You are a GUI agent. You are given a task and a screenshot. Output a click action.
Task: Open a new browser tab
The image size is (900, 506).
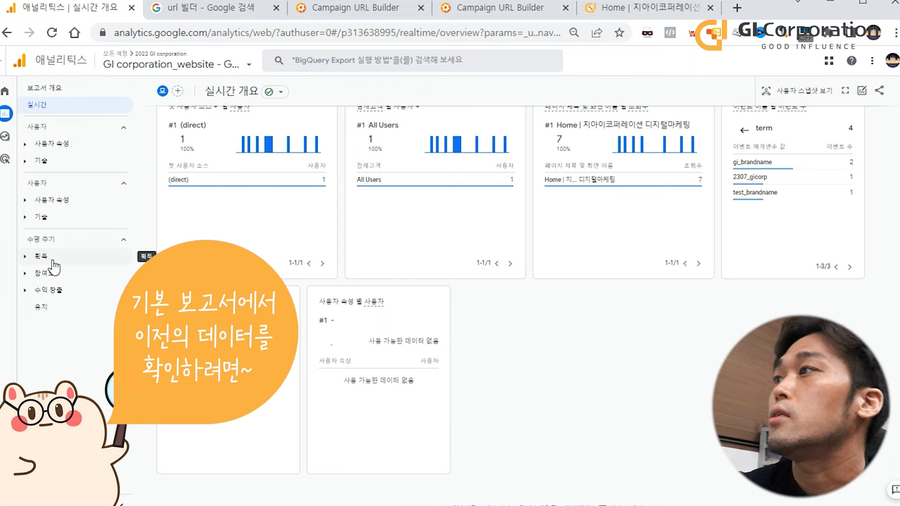click(737, 8)
